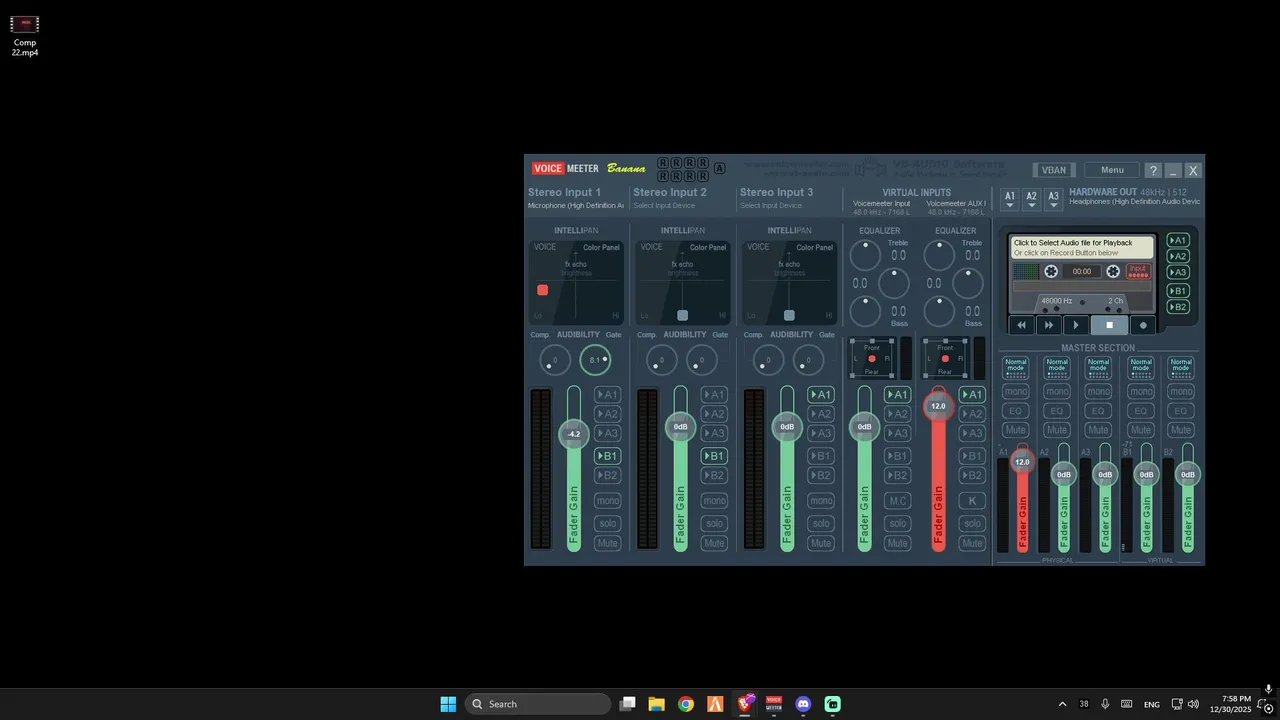
Task: Stop the cassette recorder
Action: tap(1109, 325)
